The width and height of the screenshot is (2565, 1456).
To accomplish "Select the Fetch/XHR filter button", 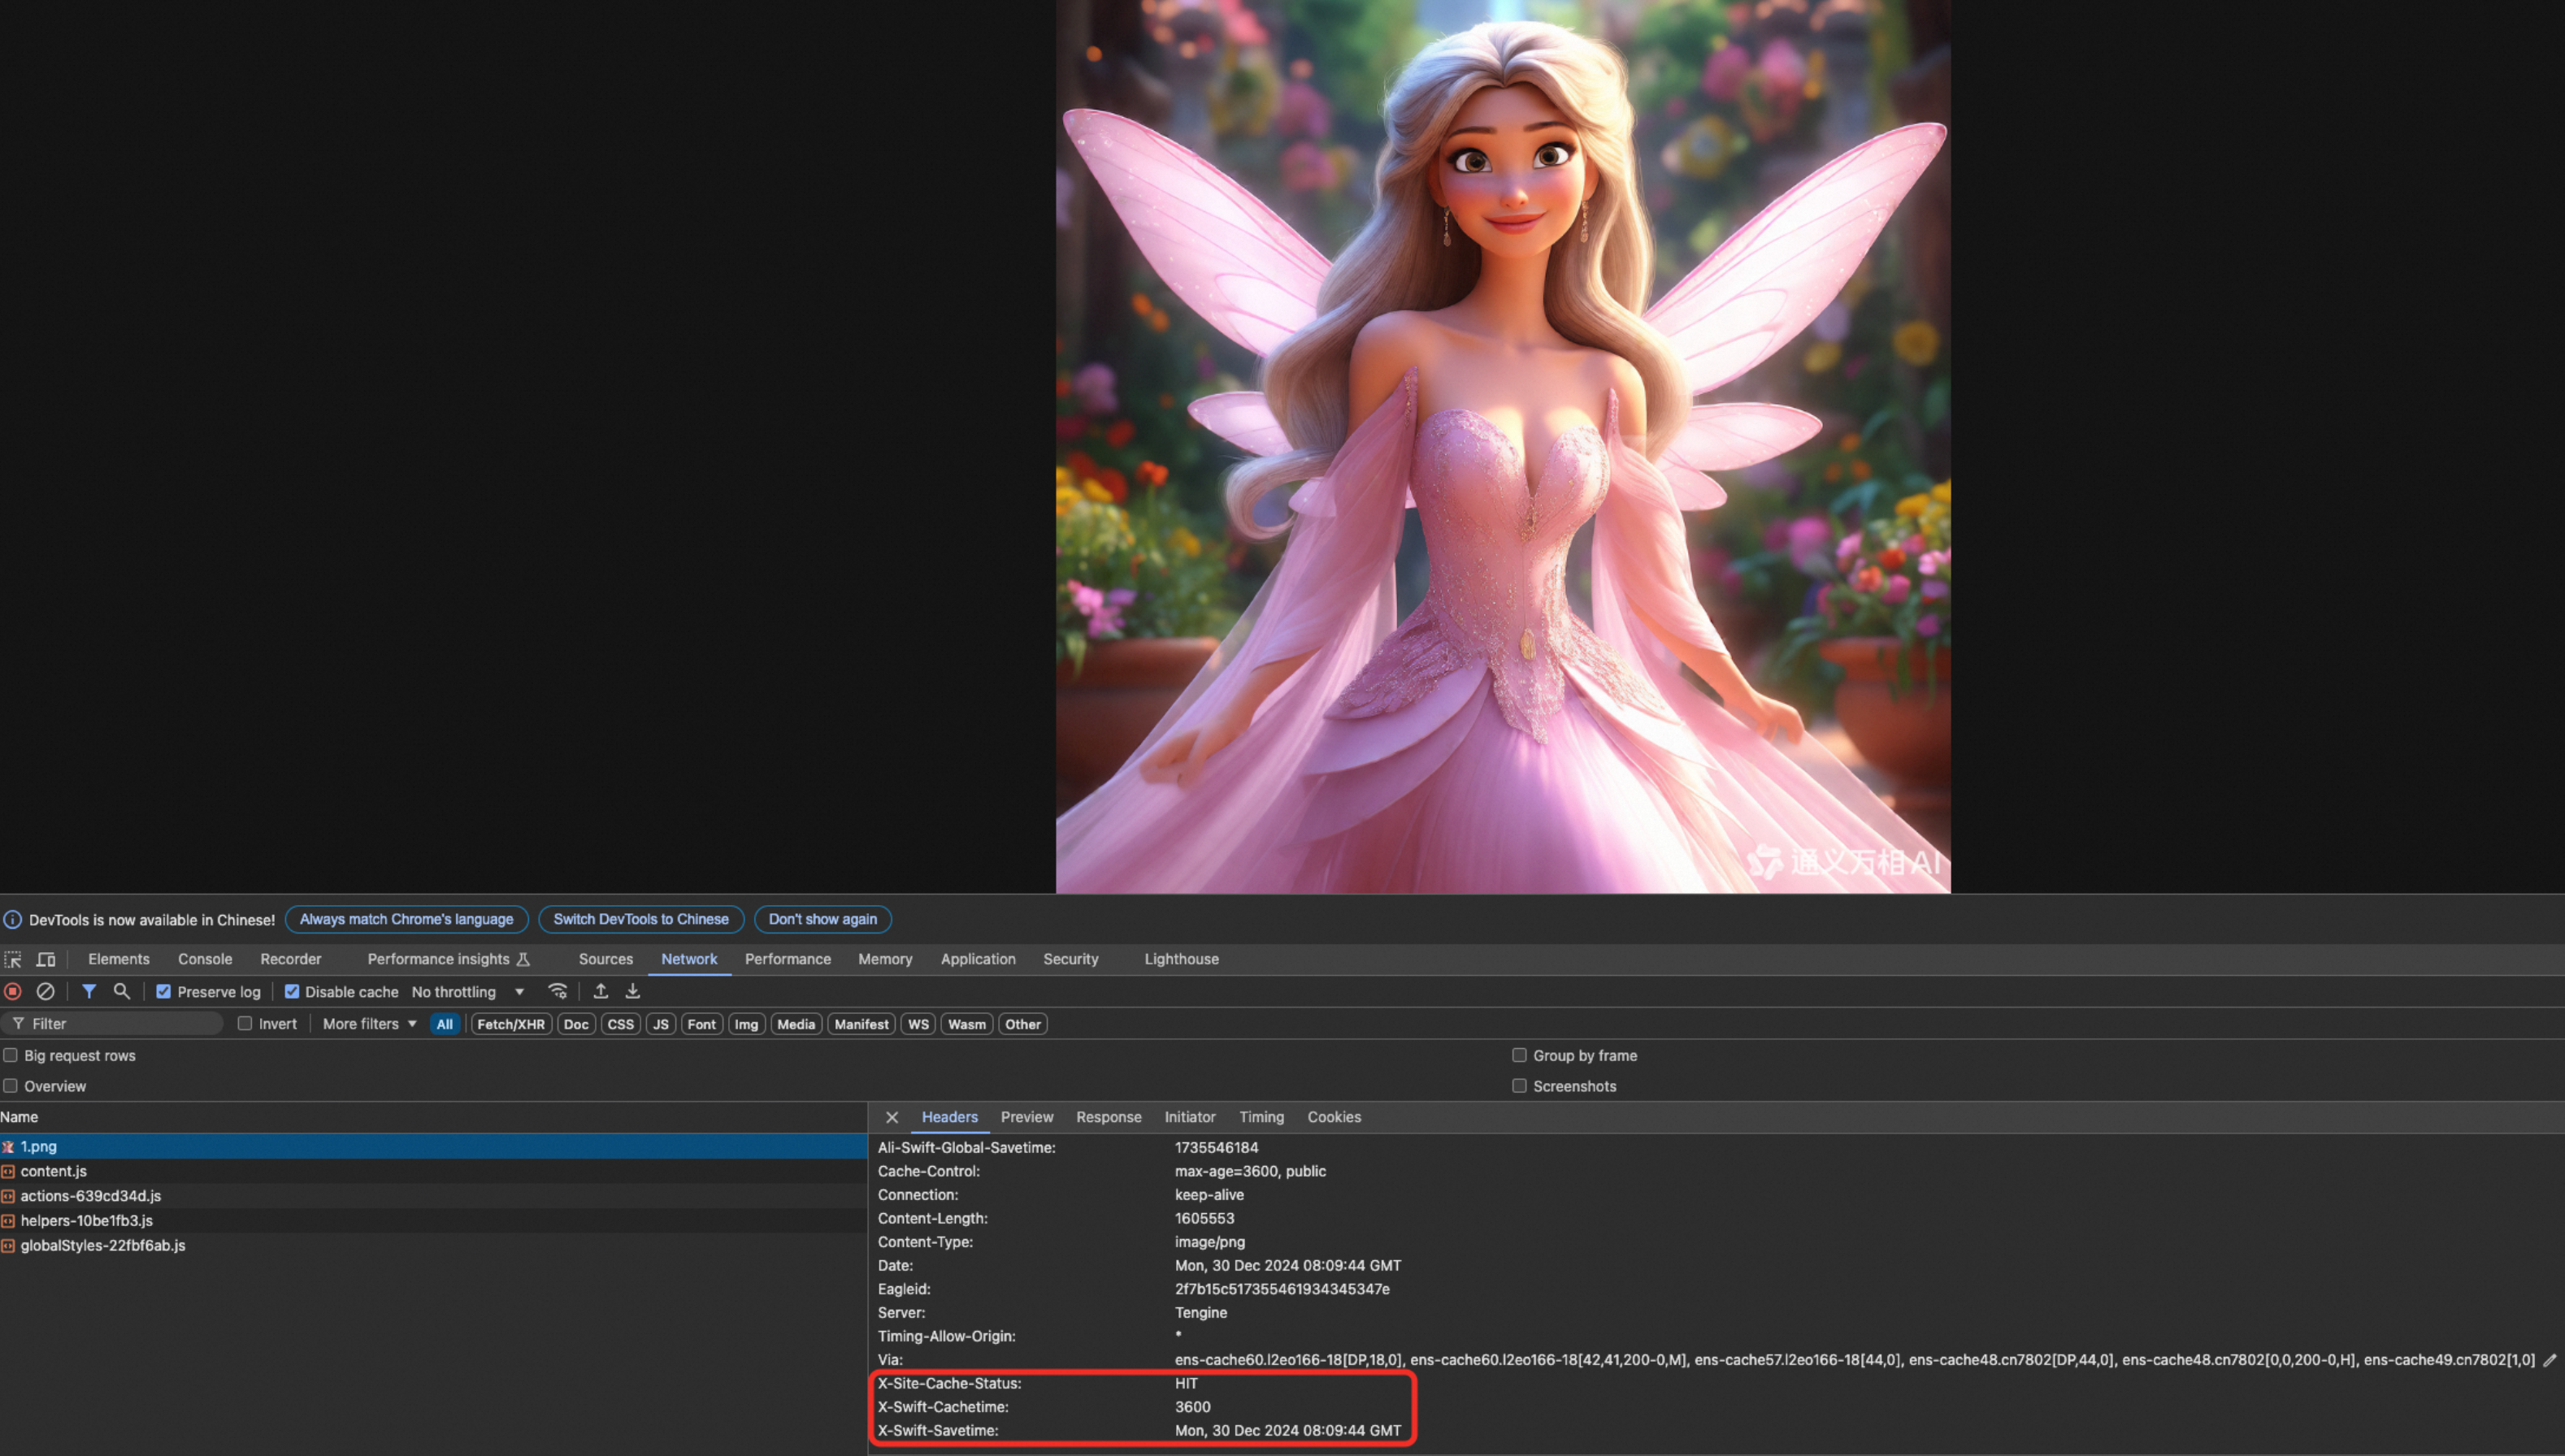I will [x=511, y=1024].
